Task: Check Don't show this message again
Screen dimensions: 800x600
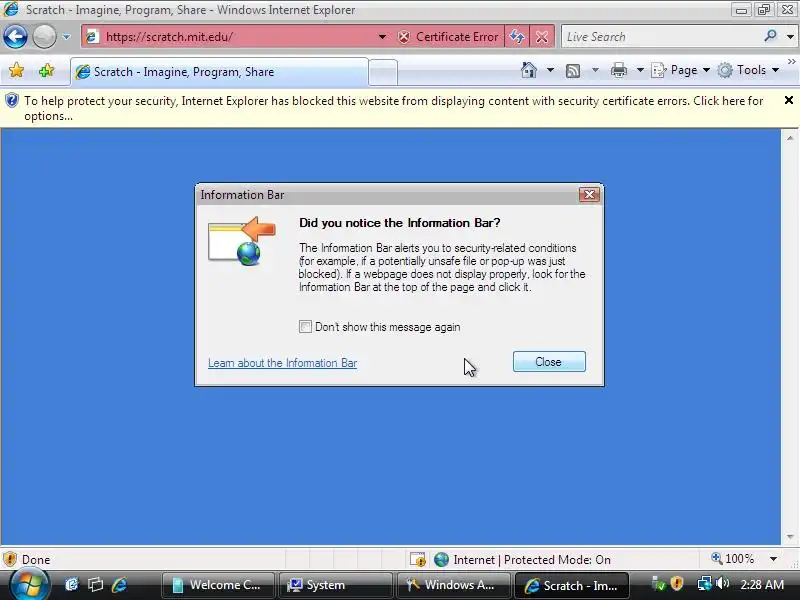Action: [305, 327]
